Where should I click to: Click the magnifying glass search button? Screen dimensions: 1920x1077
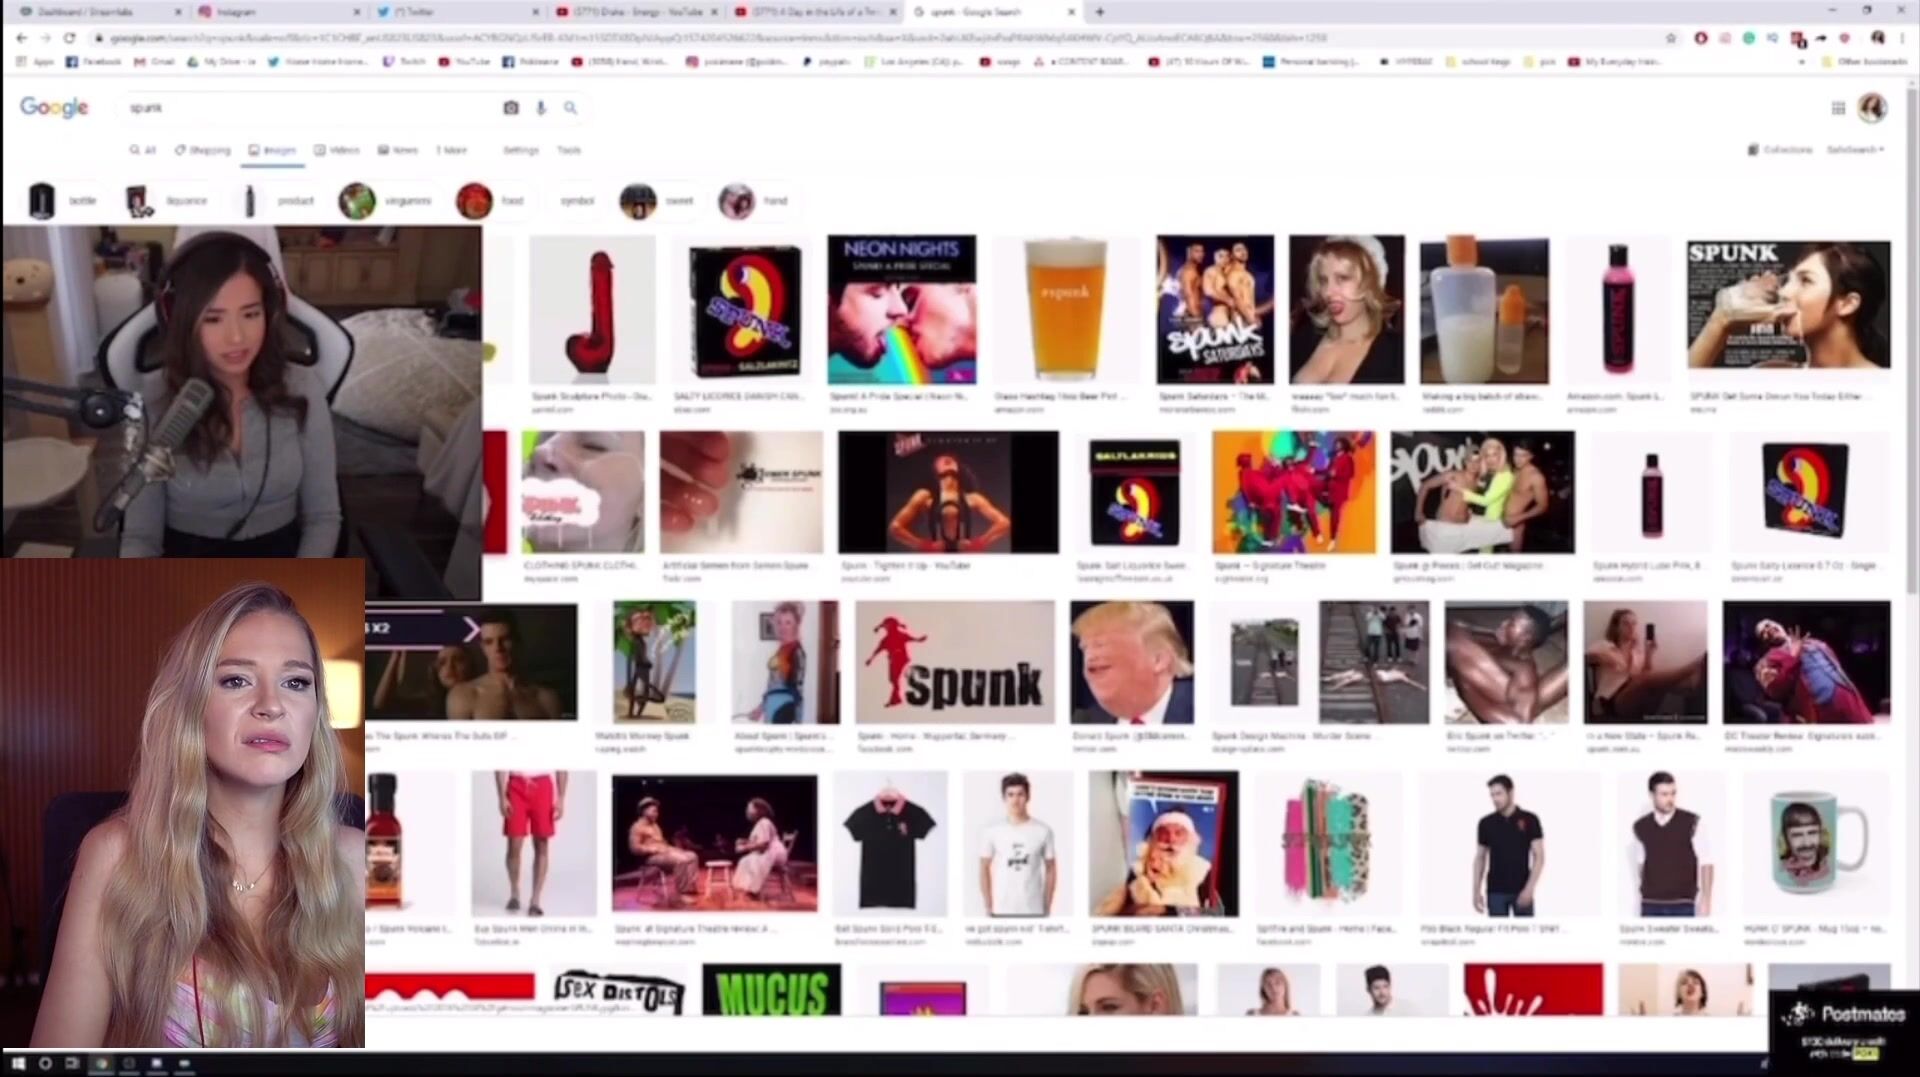coord(570,108)
